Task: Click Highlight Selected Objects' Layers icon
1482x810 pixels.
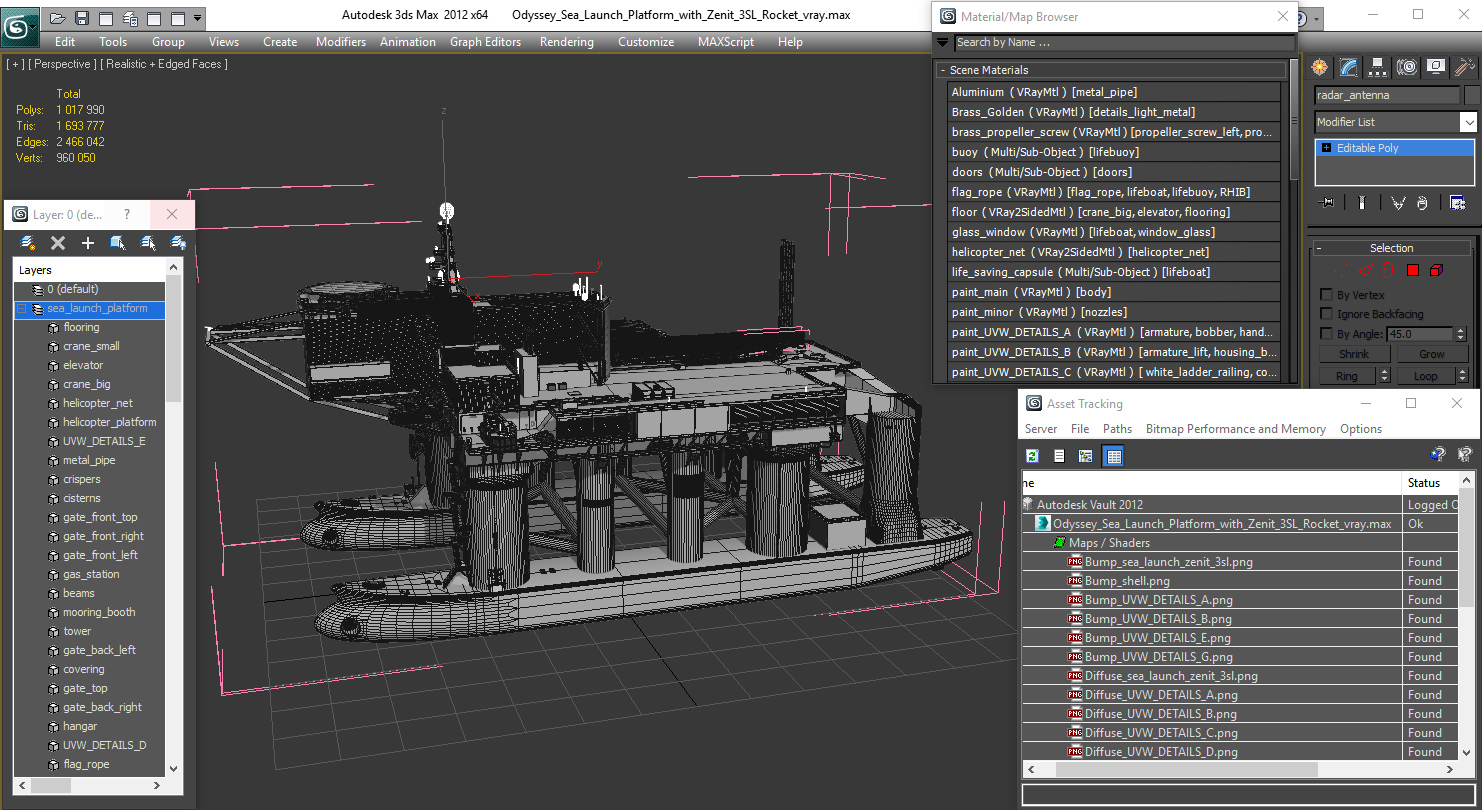Action: click(148, 243)
